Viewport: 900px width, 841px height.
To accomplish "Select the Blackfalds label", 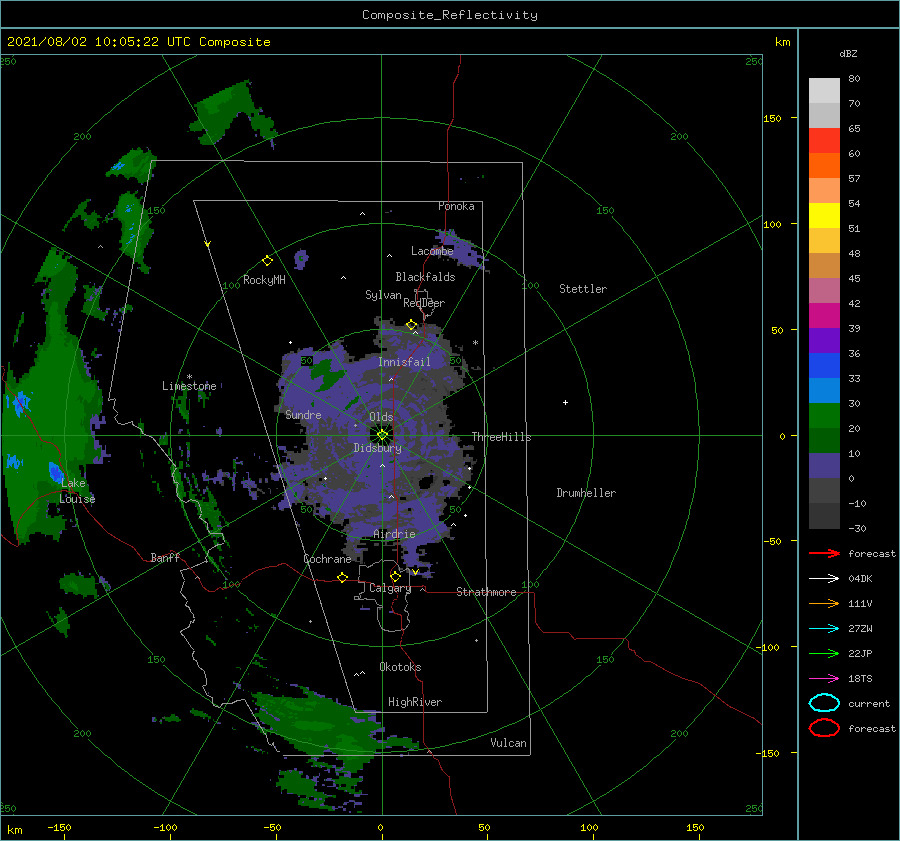I will point(425,277).
